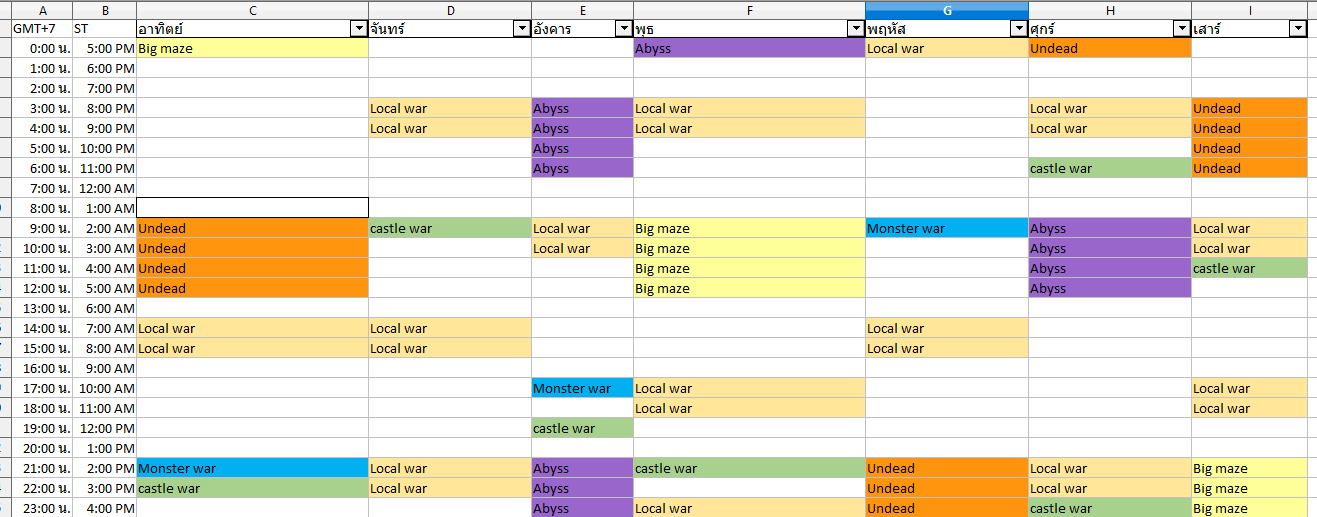1317x517 pixels.
Task: Expand the พฤหัส filter dropdown arrow
Action: pyautogui.click(x=1019, y=29)
